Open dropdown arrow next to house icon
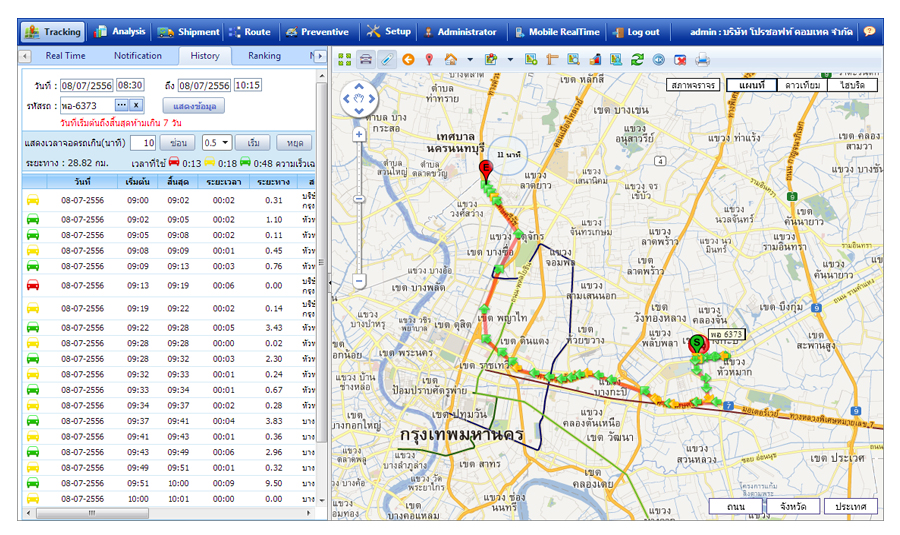Viewport: 900px width, 535px height. 470,59
